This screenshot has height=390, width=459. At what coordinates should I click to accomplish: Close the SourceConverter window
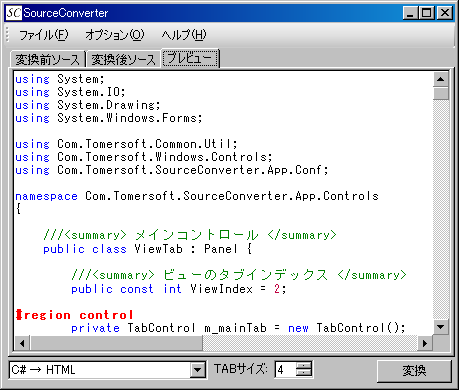[445, 13]
